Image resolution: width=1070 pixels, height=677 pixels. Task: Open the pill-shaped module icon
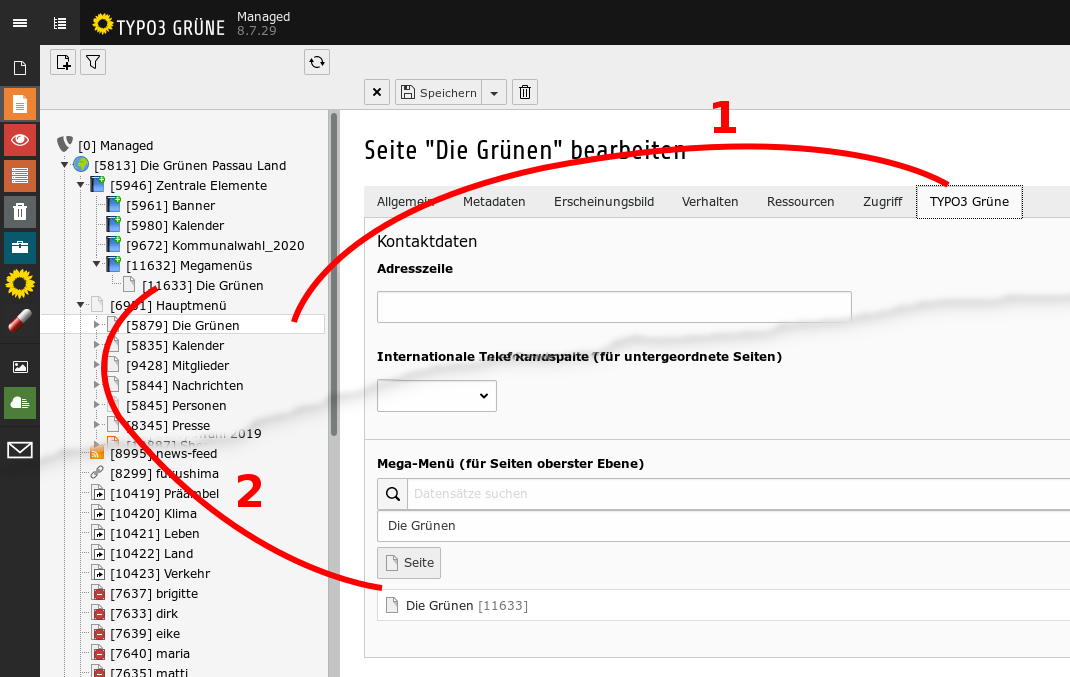20,319
